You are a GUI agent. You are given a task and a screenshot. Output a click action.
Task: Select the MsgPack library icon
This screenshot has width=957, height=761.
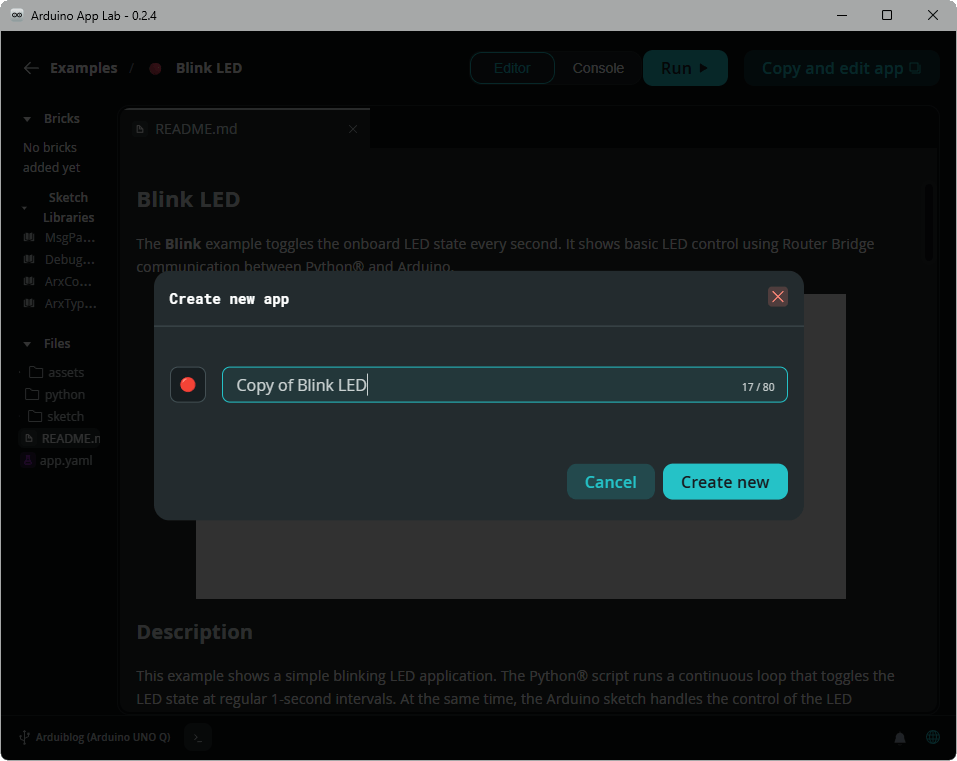[x=29, y=238]
